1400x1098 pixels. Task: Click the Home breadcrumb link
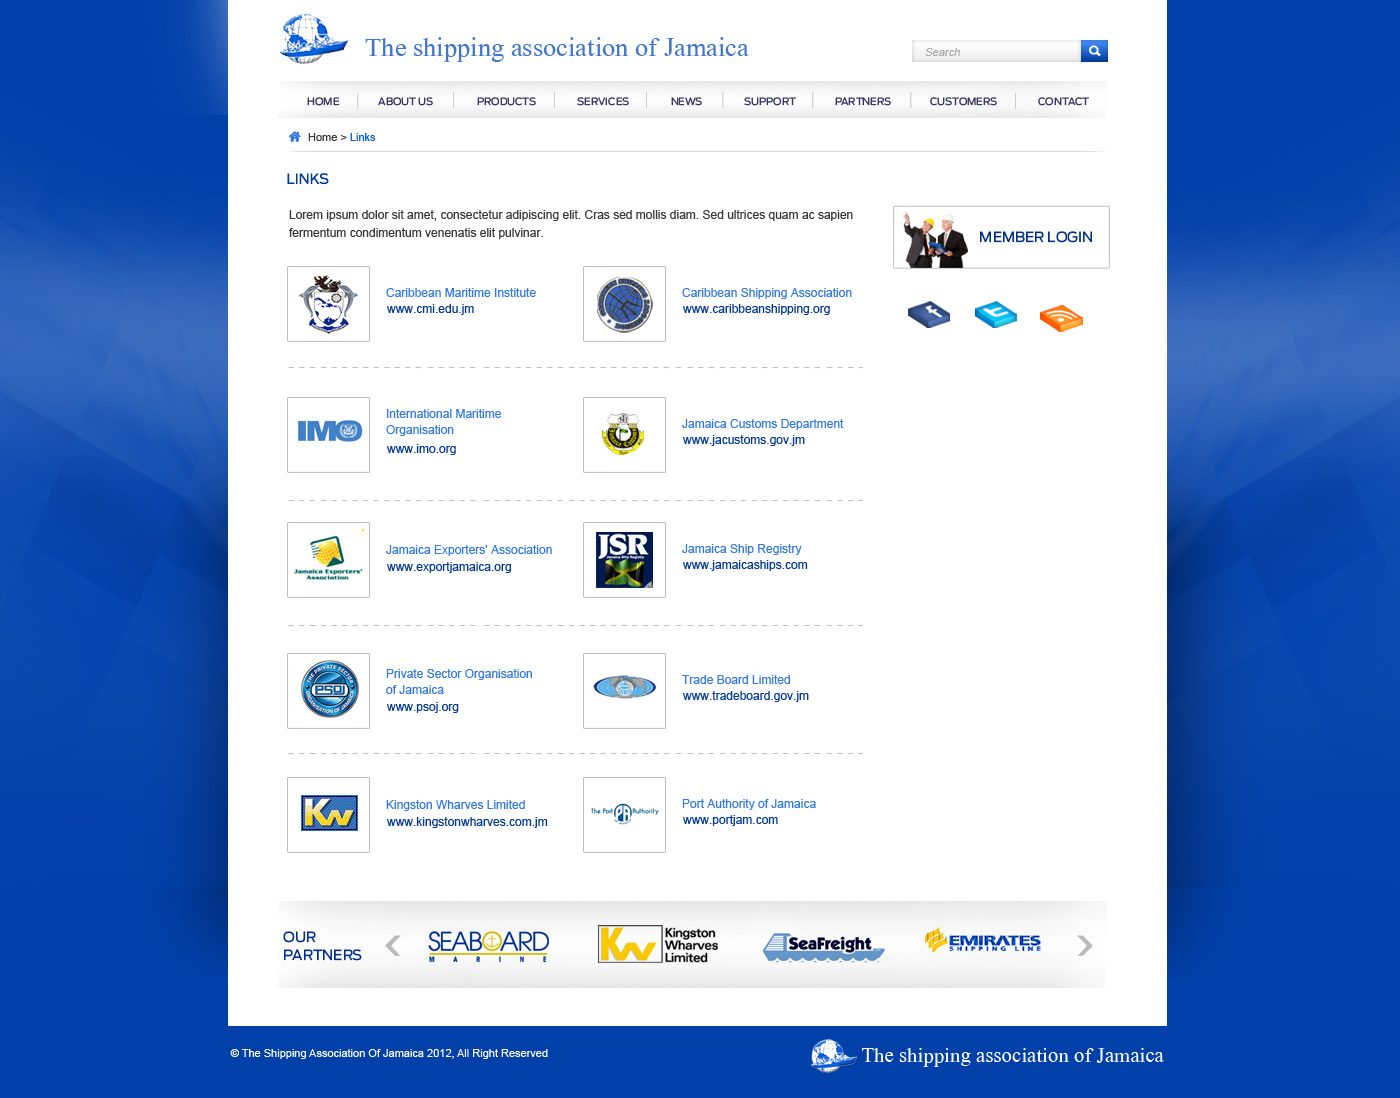coord(322,137)
